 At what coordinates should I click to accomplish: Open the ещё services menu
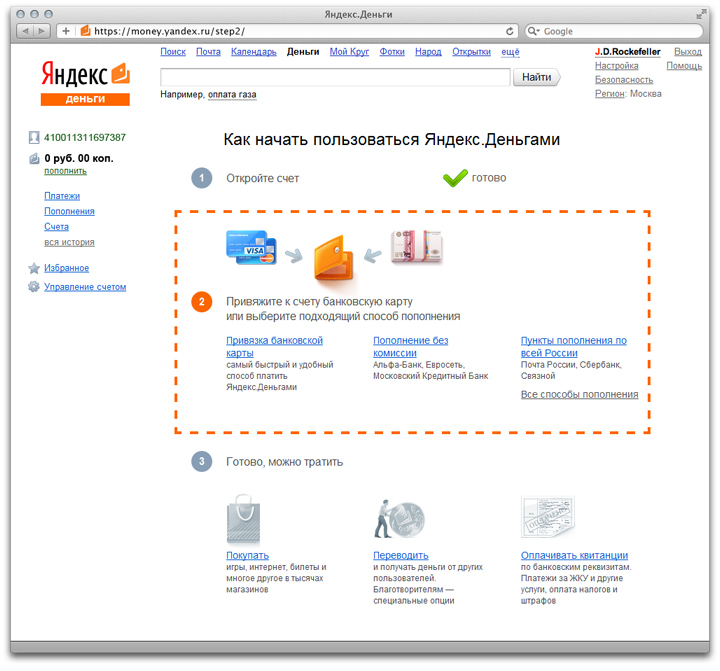510,51
